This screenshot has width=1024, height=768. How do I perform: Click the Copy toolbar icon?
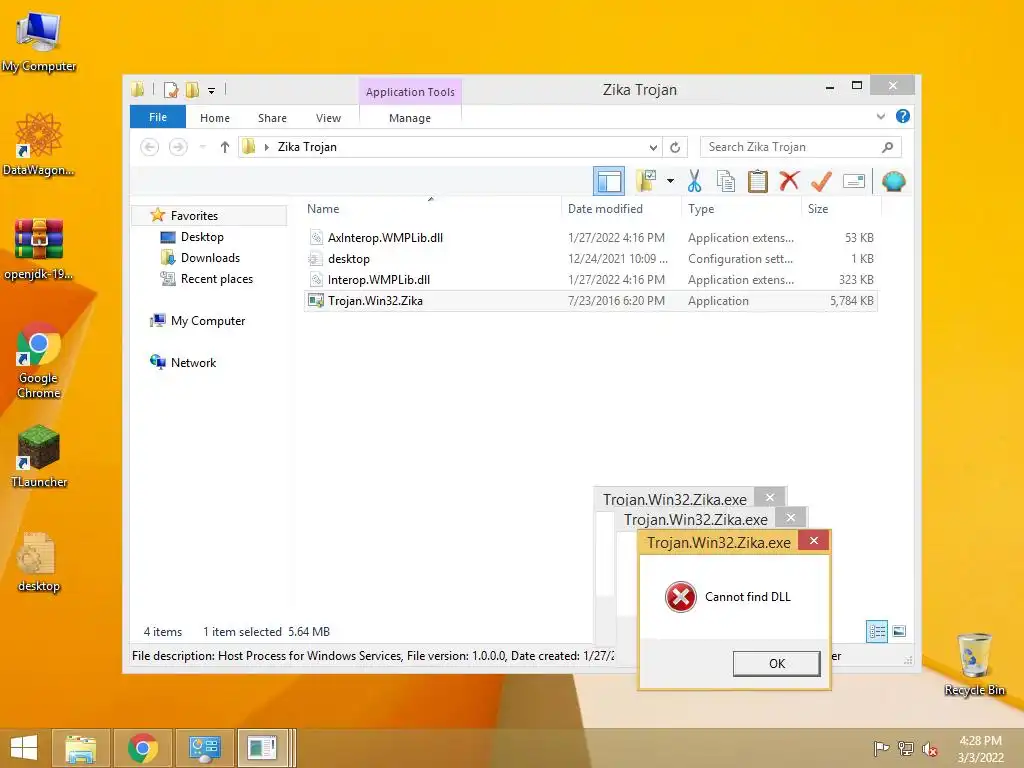point(726,181)
